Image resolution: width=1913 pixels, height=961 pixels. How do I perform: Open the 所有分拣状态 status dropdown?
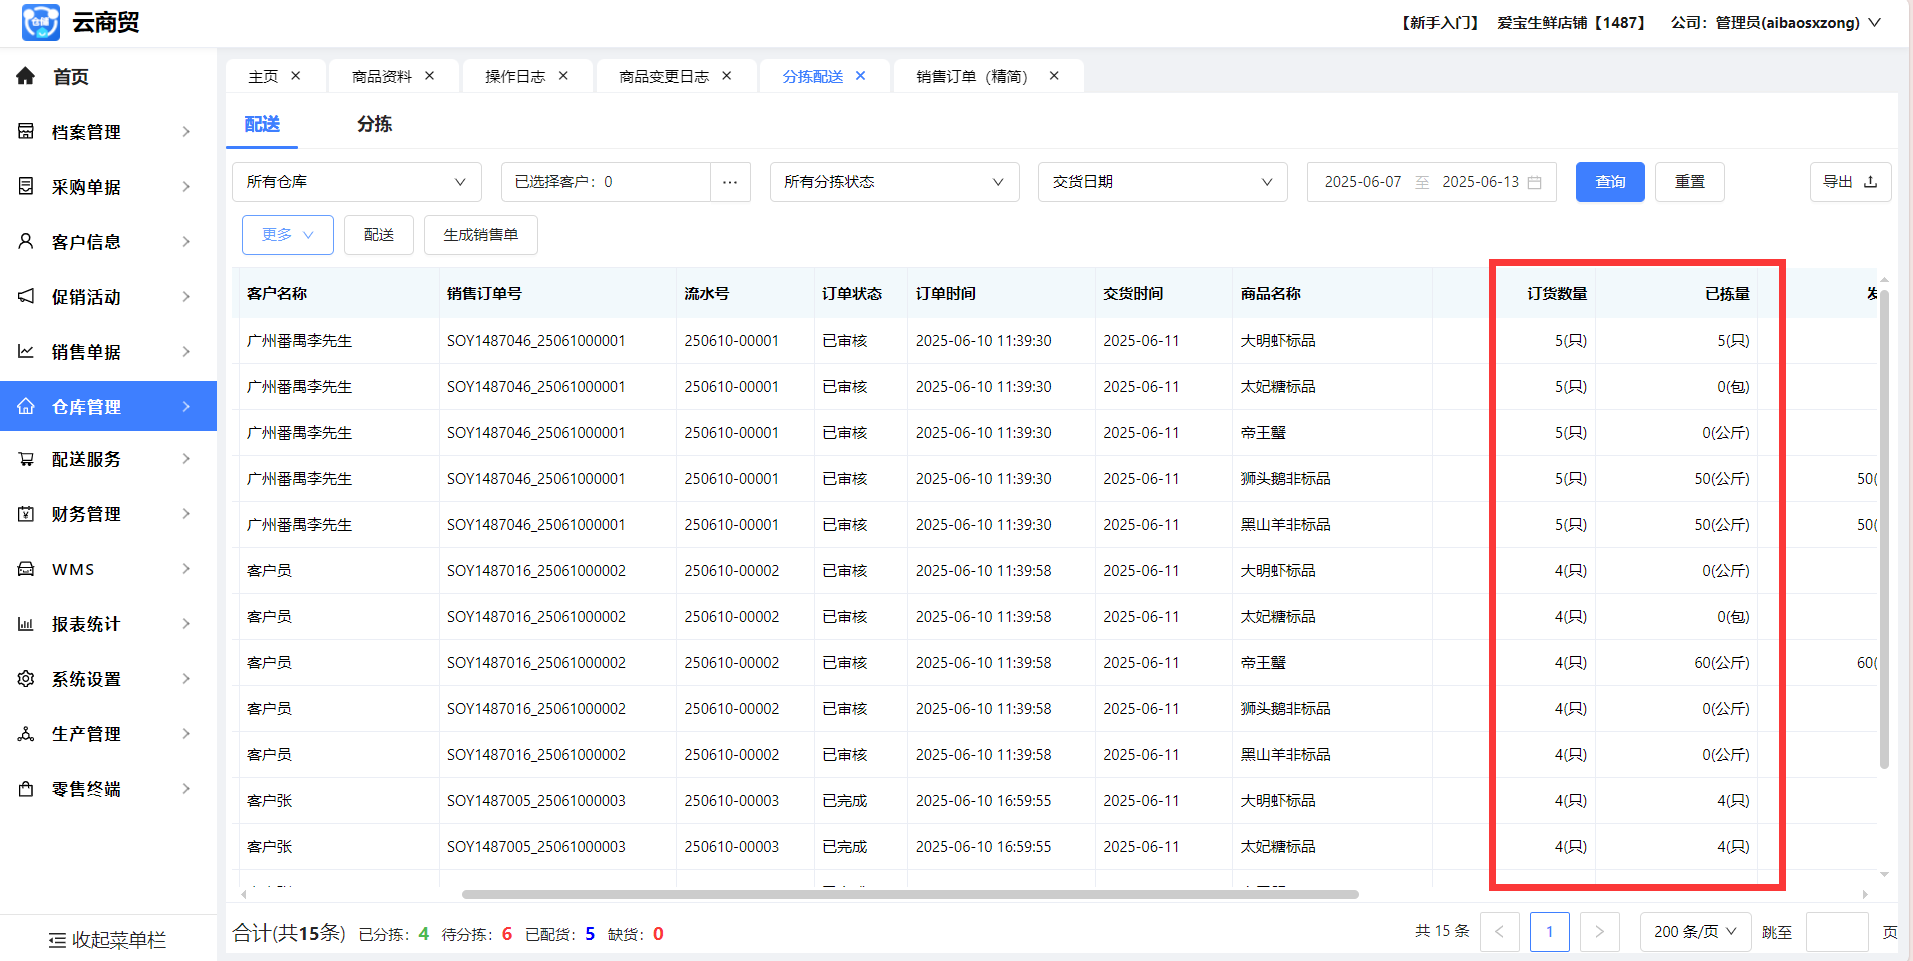(x=894, y=182)
